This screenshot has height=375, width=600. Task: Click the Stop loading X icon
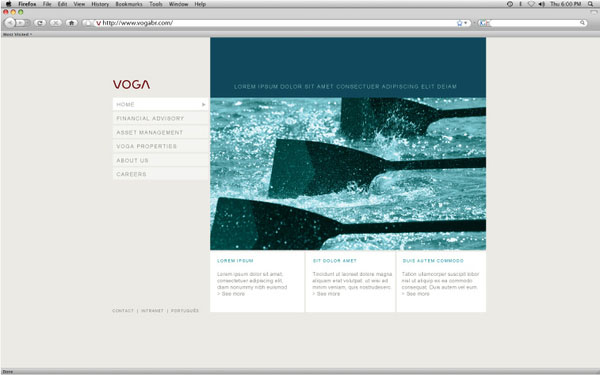click(55, 23)
